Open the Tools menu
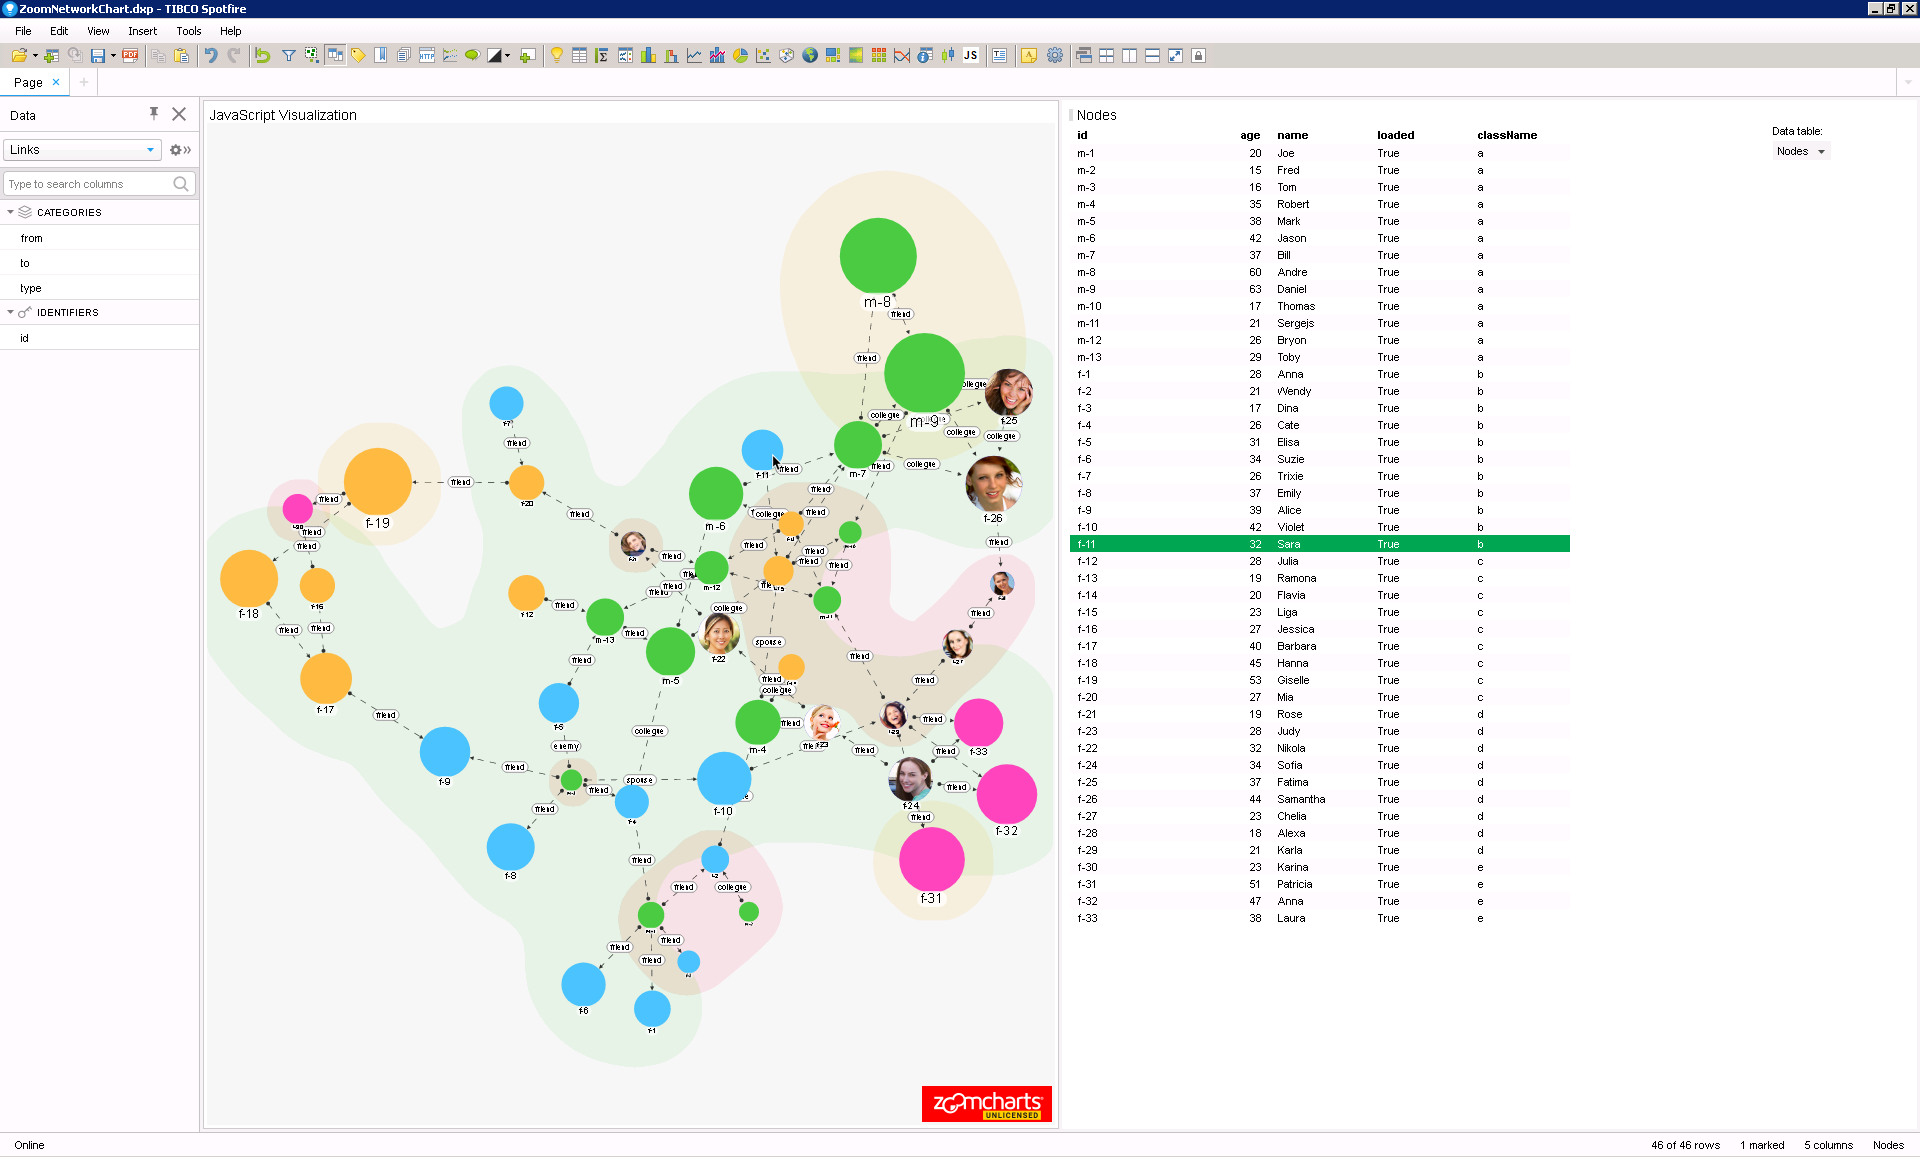 [x=188, y=31]
